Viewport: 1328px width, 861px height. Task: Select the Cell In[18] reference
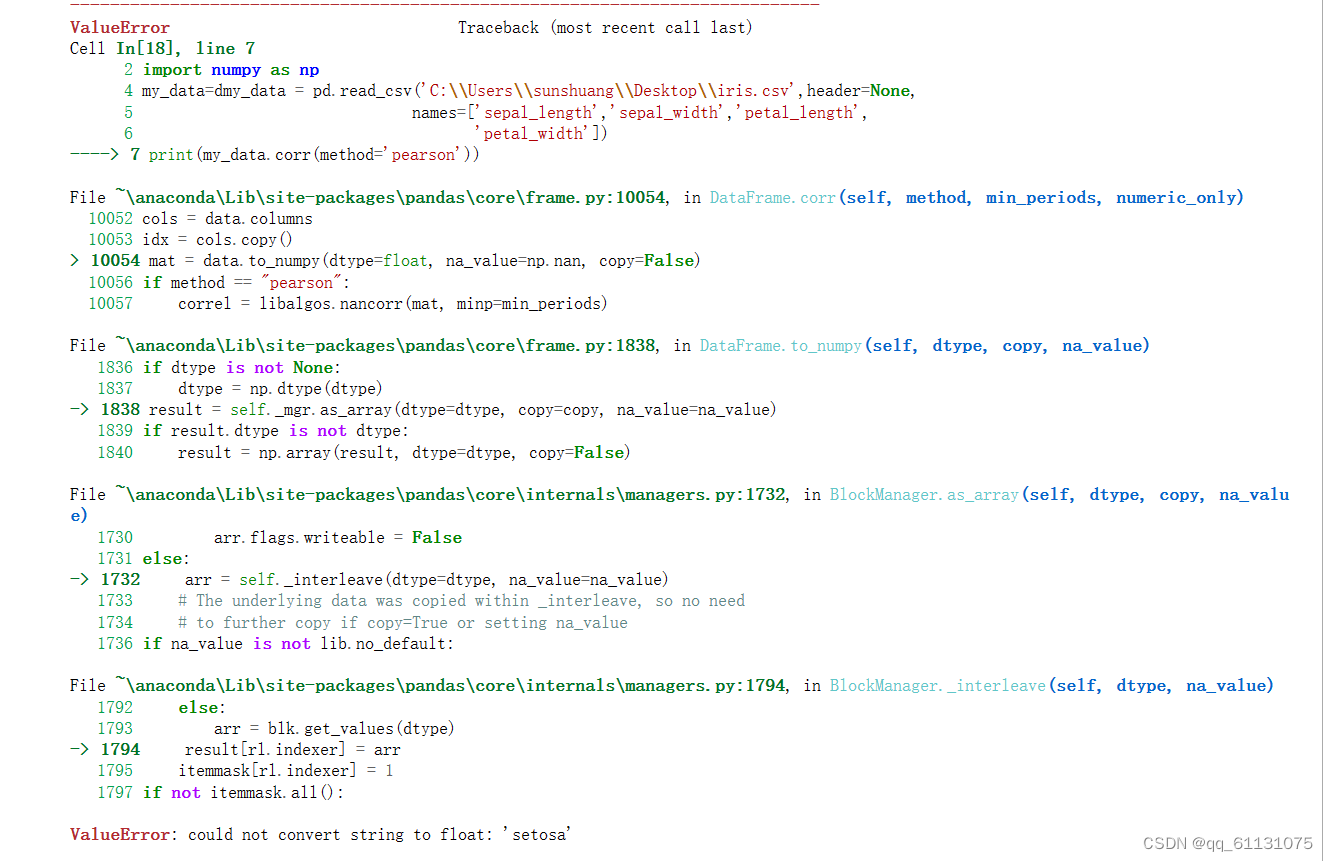point(119,48)
